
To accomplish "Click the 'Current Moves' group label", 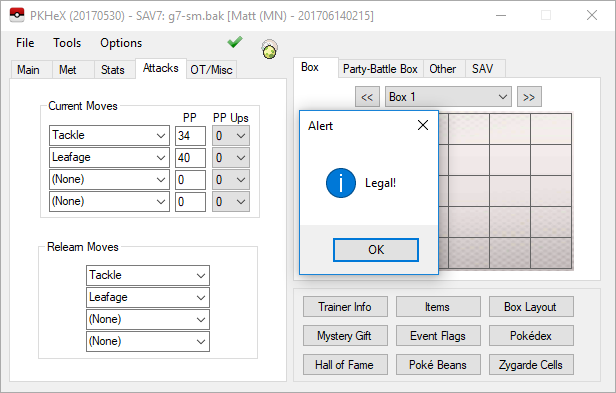I will click(83, 106).
